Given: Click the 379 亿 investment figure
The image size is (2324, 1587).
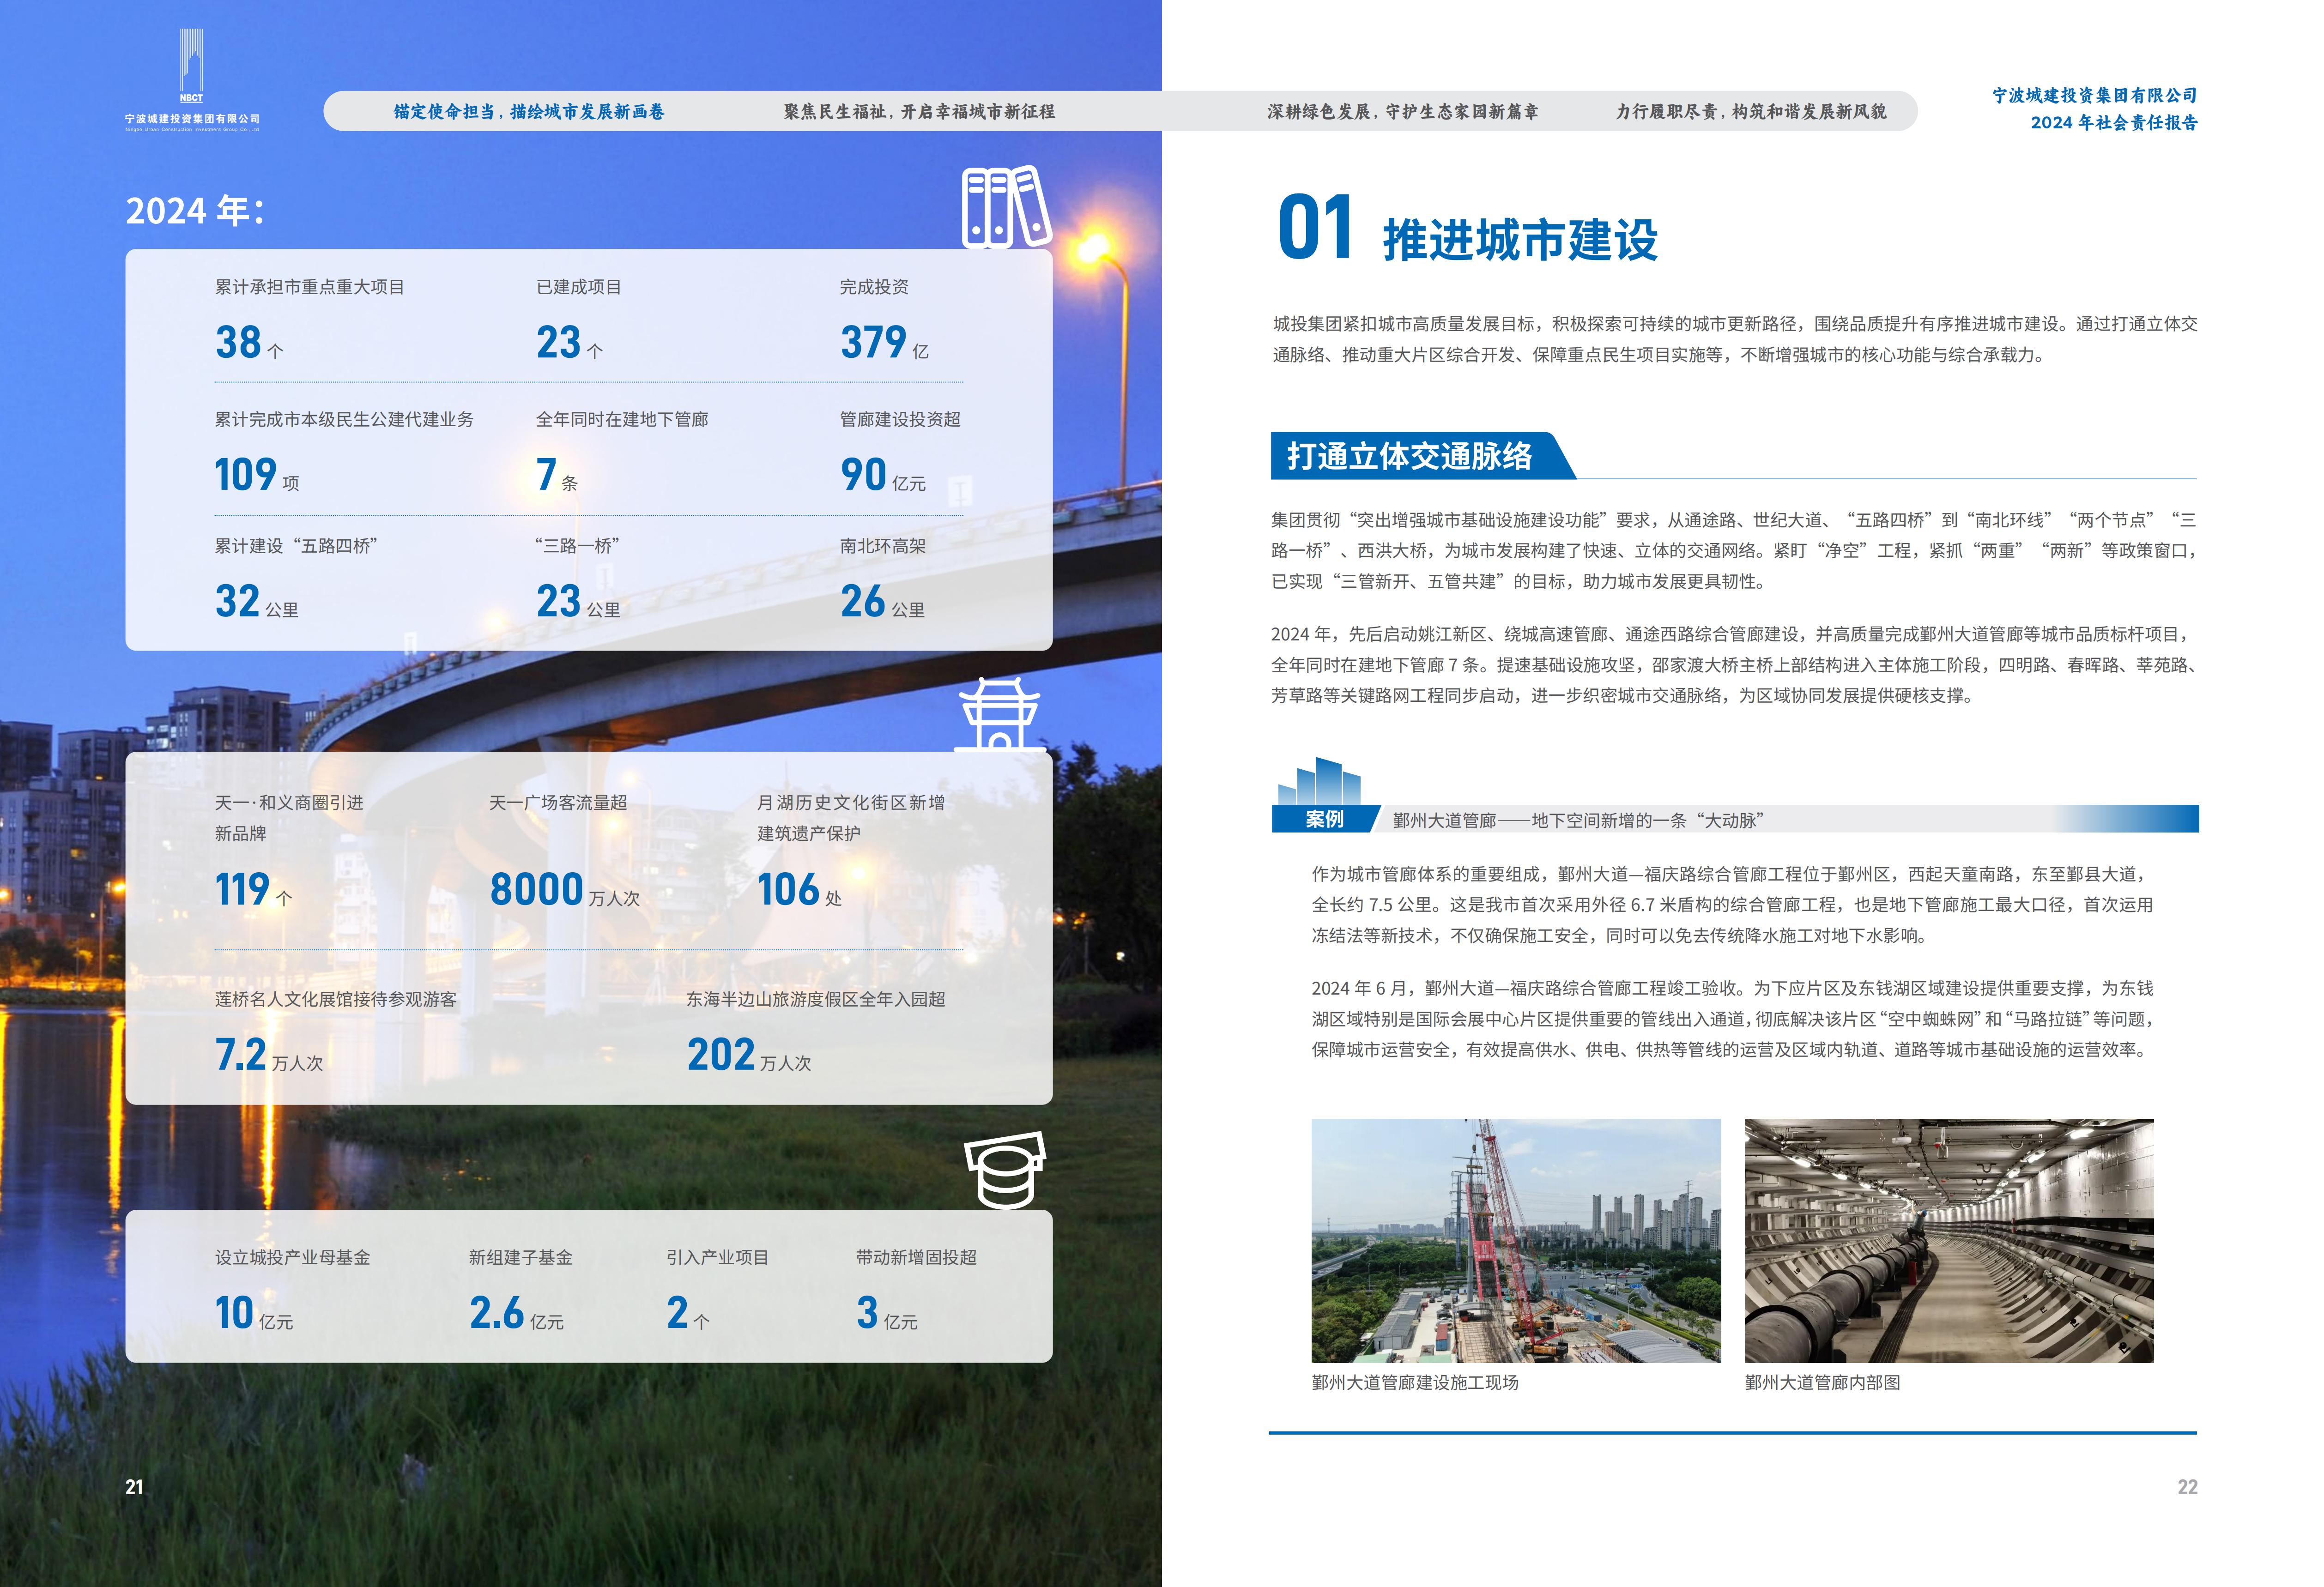Looking at the screenshot, I should pyautogui.click(x=884, y=343).
